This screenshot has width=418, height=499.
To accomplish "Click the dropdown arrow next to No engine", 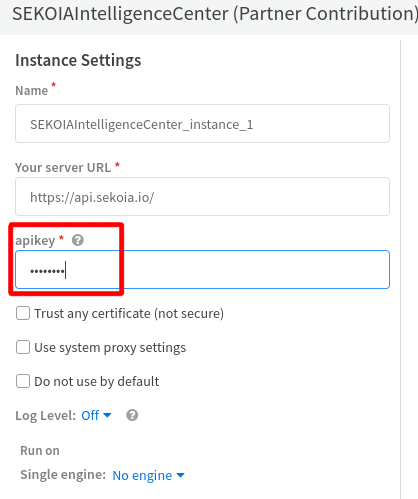I will pyautogui.click(x=180, y=476).
